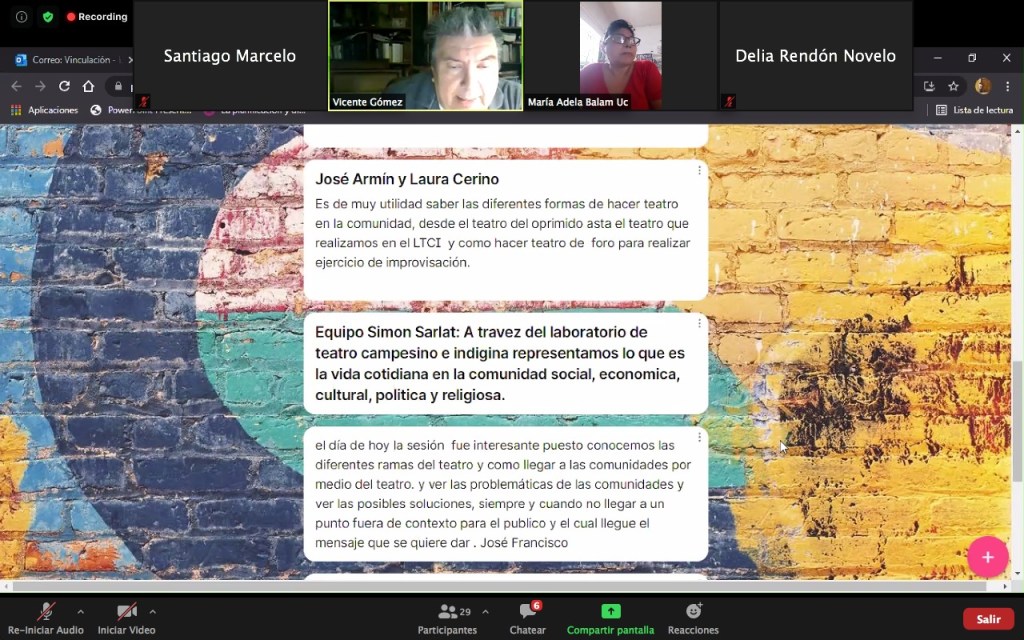1024x640 pixels.
Task: Expand the arrow beside Participantes
Action: 485,611
